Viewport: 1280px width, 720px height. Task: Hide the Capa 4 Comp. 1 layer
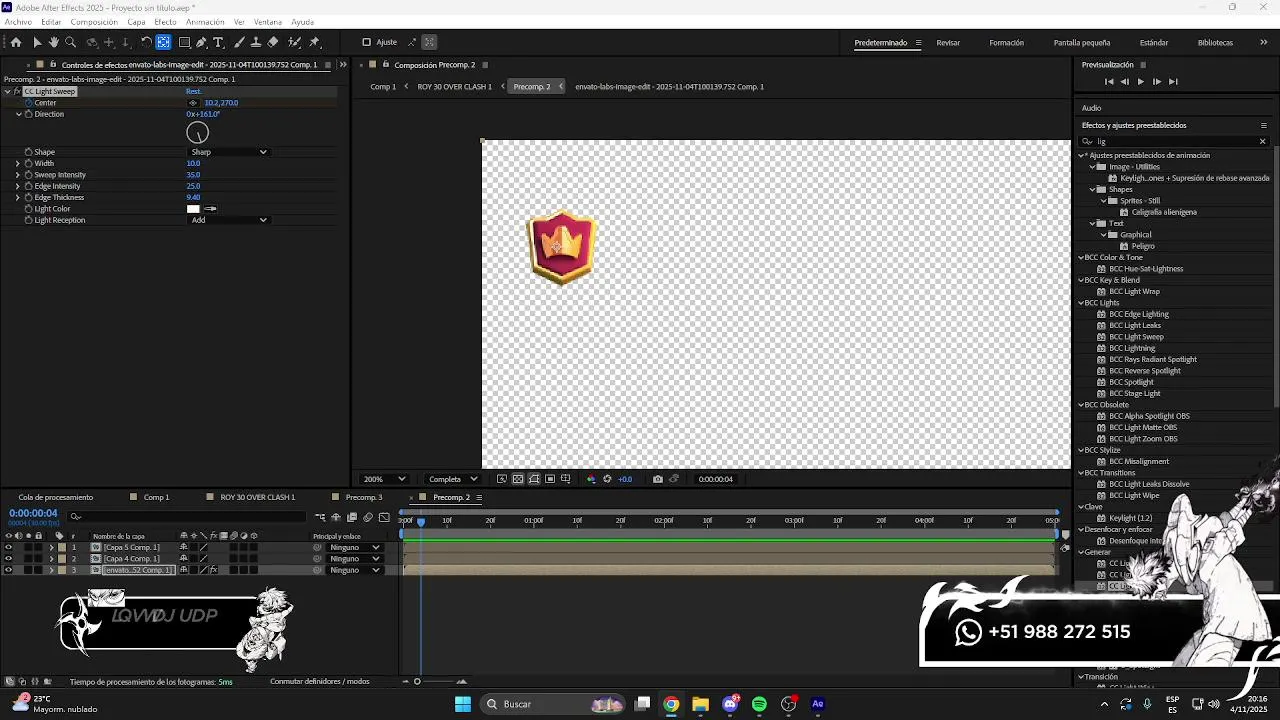(x=8, y=559)
